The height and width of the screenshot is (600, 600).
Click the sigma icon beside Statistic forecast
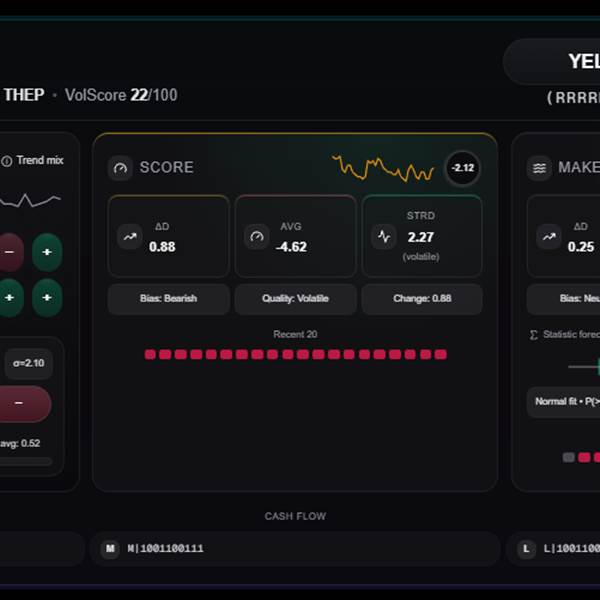[533, 335]
